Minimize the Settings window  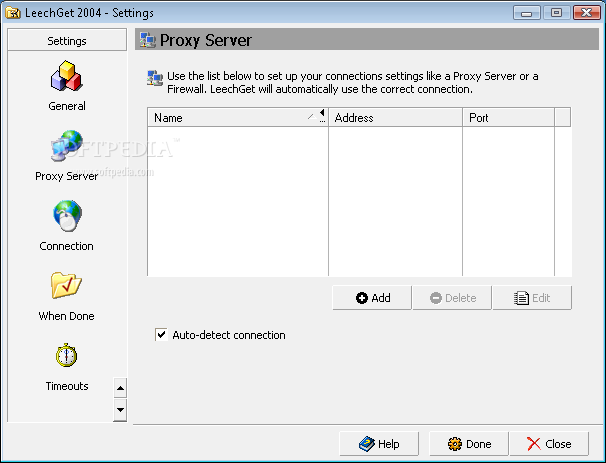tap(526, 13)
